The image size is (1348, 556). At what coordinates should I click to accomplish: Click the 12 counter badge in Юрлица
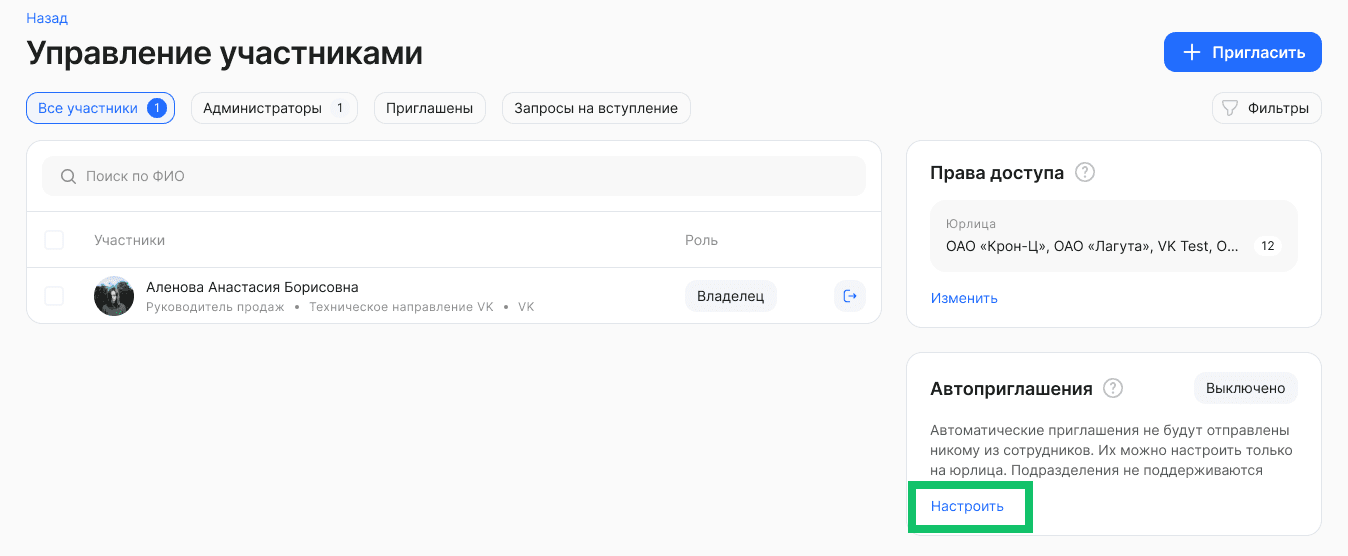point(1268,246)
